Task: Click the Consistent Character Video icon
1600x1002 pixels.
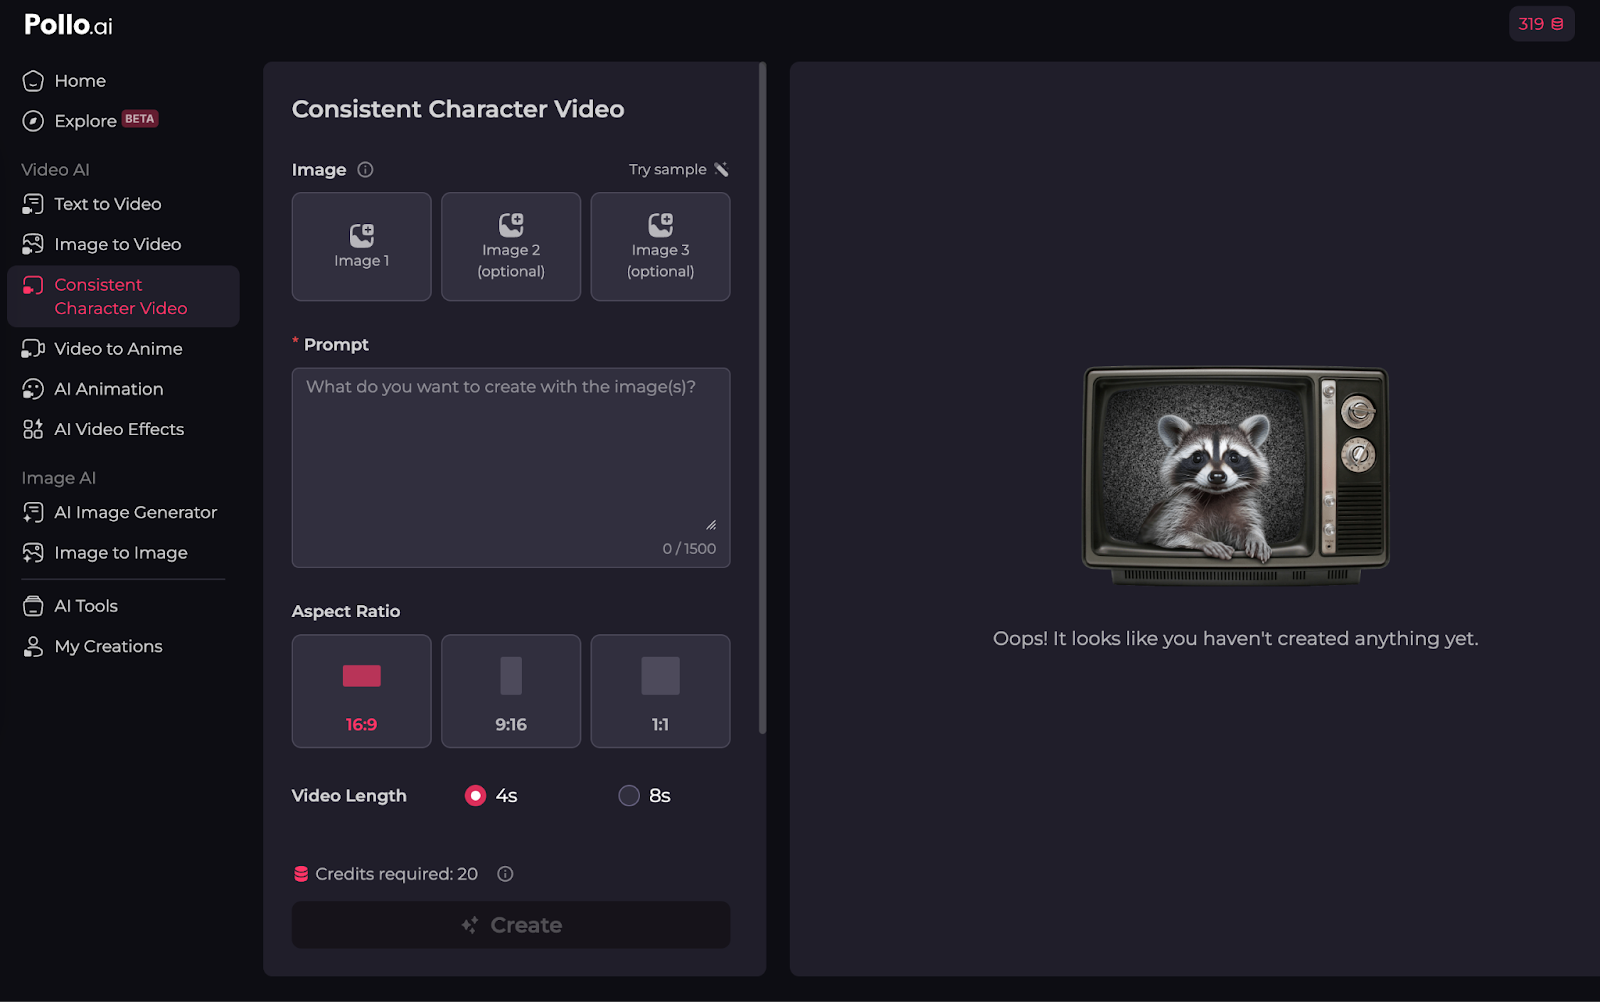Action: (33, 285)
